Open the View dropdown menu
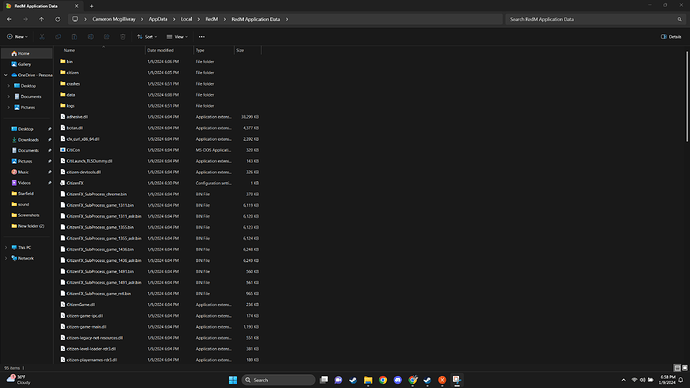The width and height of the screenshot is (690, 388). [177, 37]
